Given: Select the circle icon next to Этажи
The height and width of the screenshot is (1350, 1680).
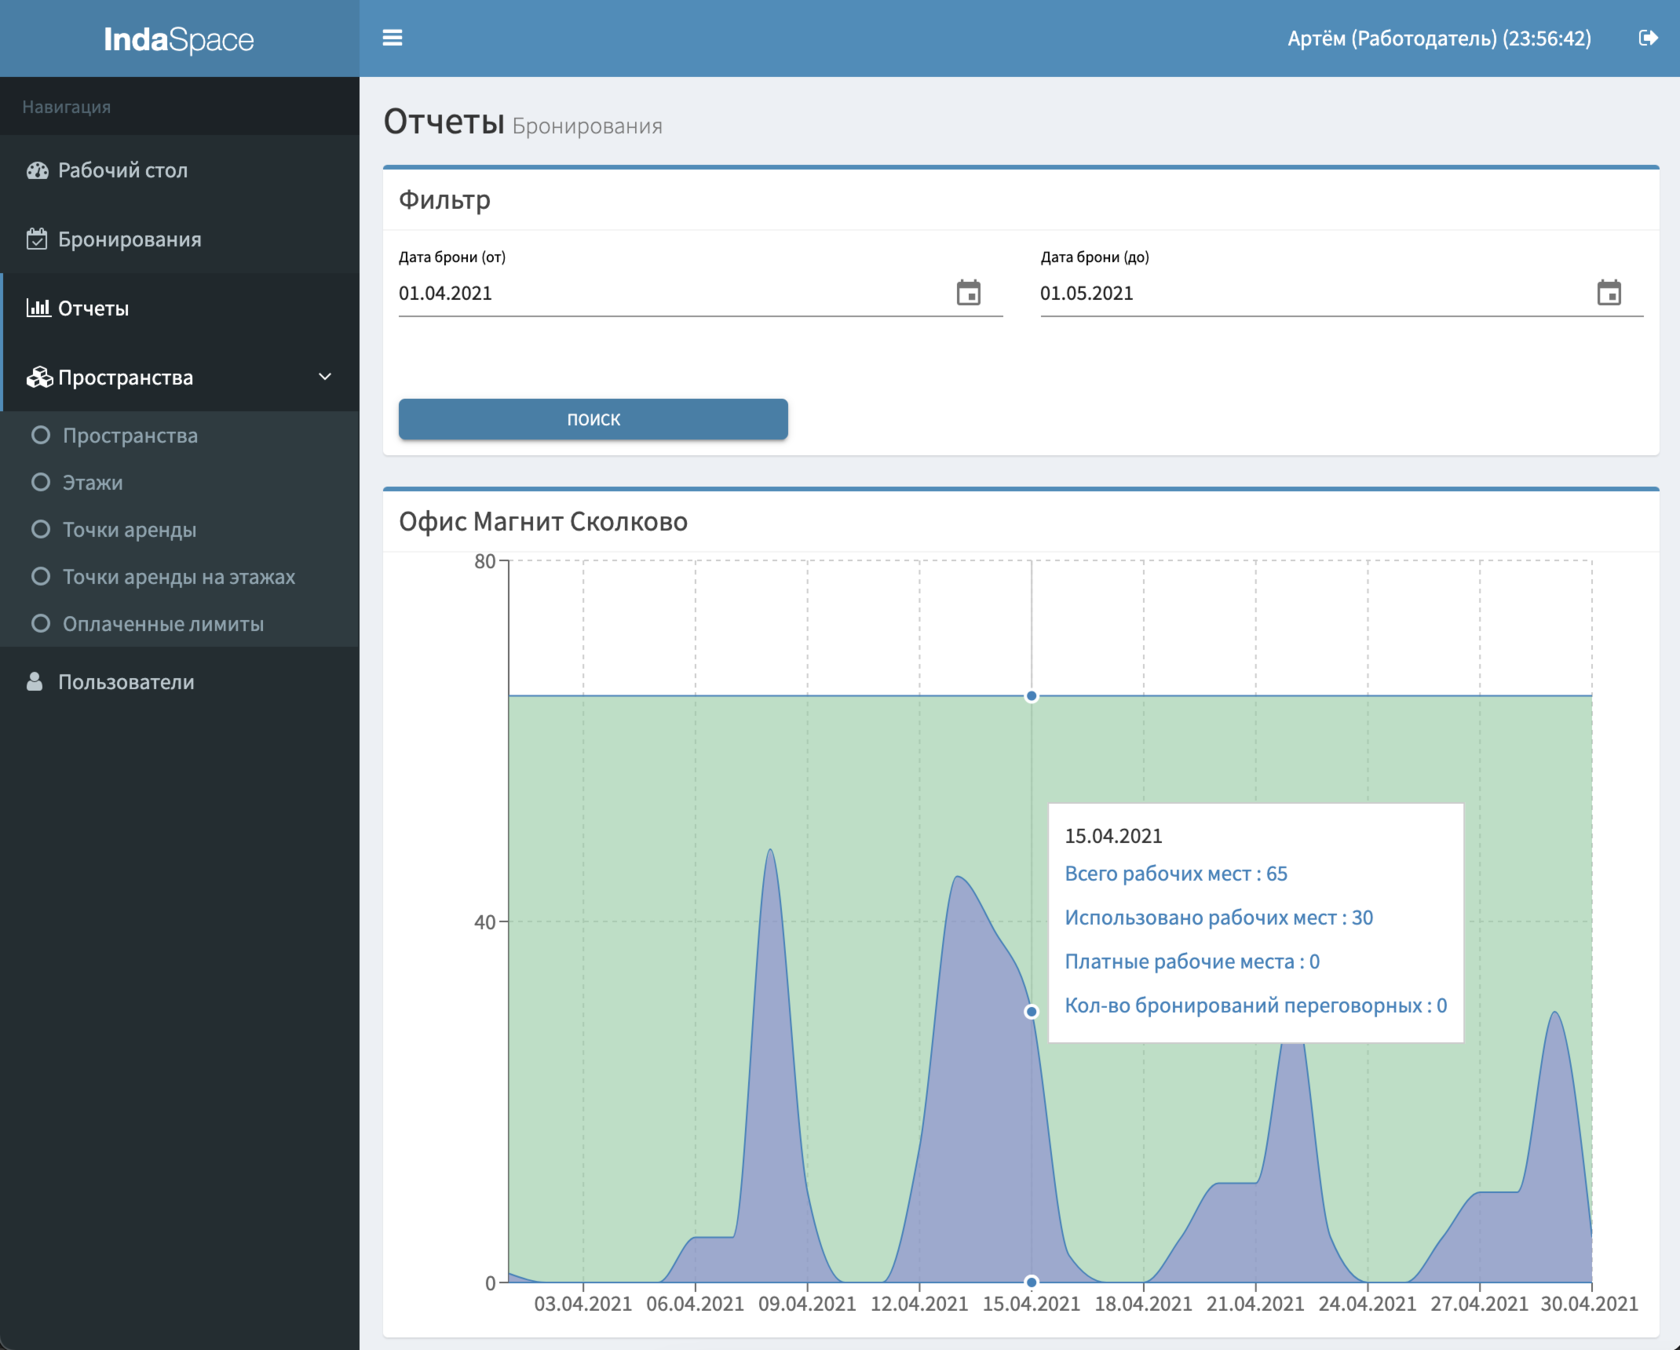Looking at the screenshot, I should [x=40, y=482].
